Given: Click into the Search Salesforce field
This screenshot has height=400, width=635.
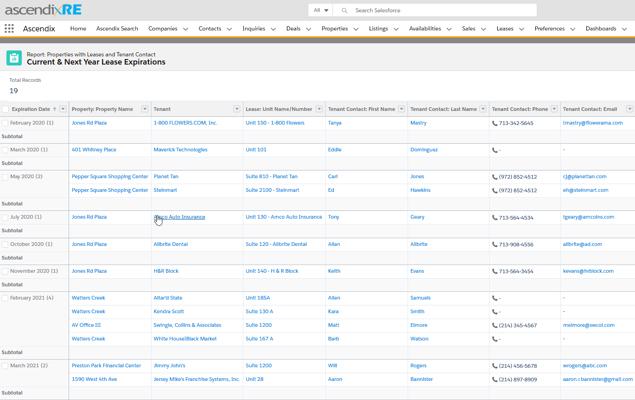Looking at the screenshot, I should click(x=440, y=10).
